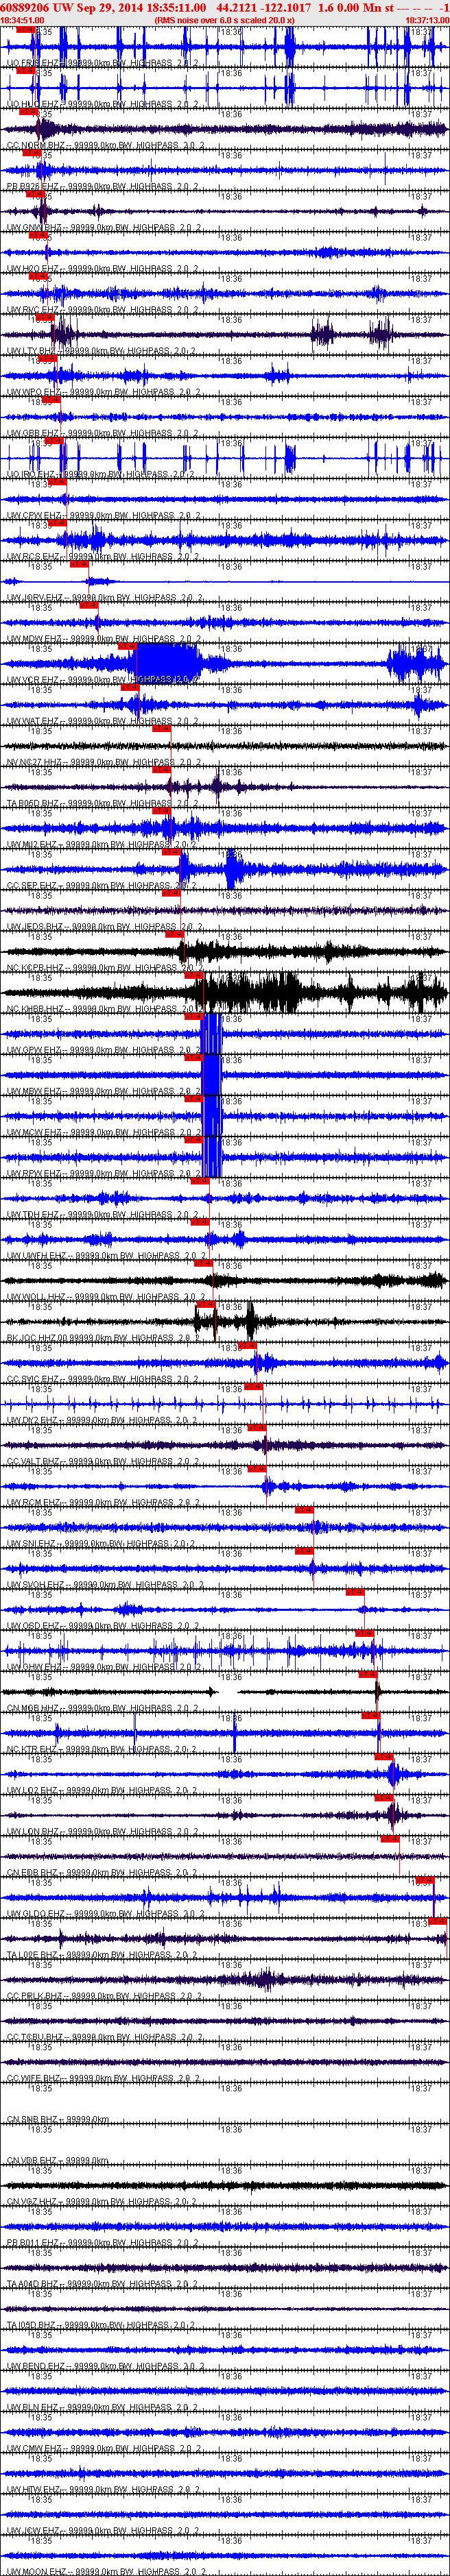Select the UW SVOH EHZ station label
450x2576 pixels.
pos(105,1585)
